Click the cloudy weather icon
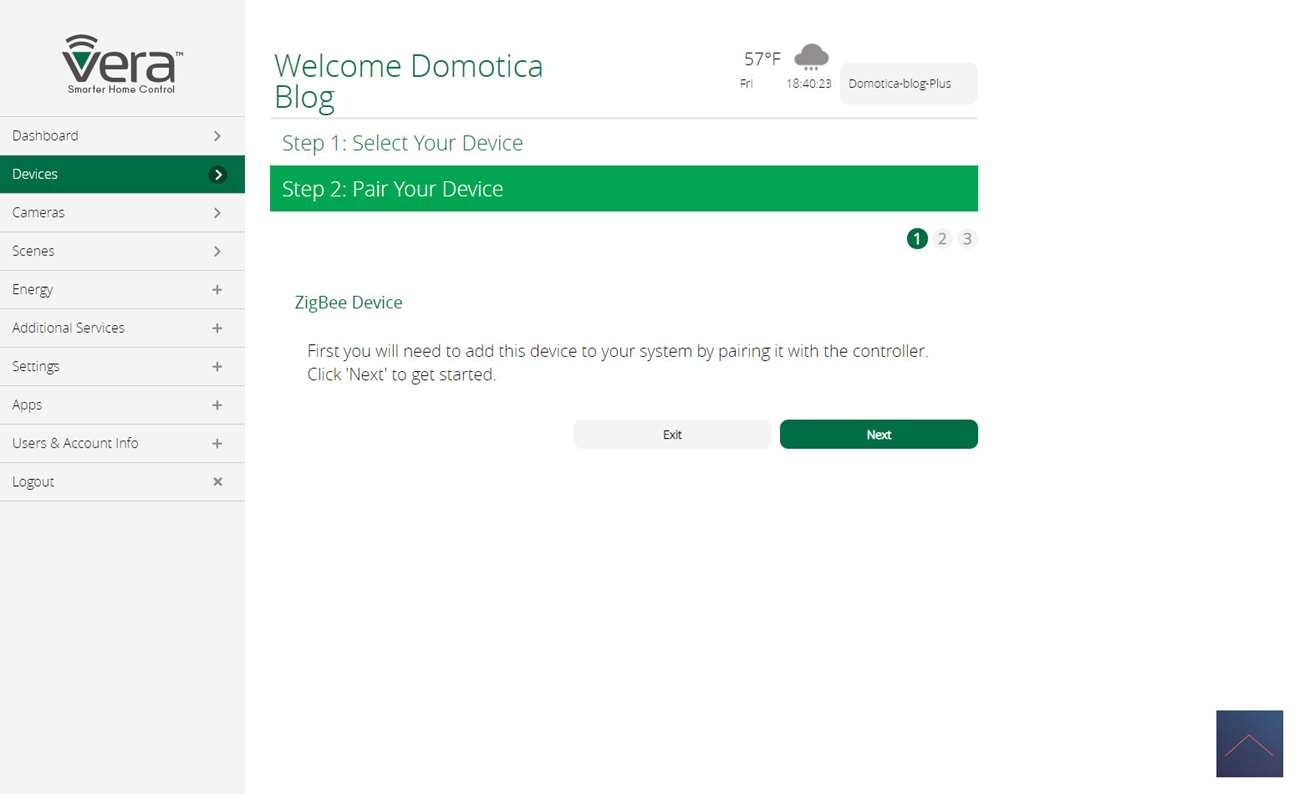Viewport: 1300px width, 794px height. [811, 57]
